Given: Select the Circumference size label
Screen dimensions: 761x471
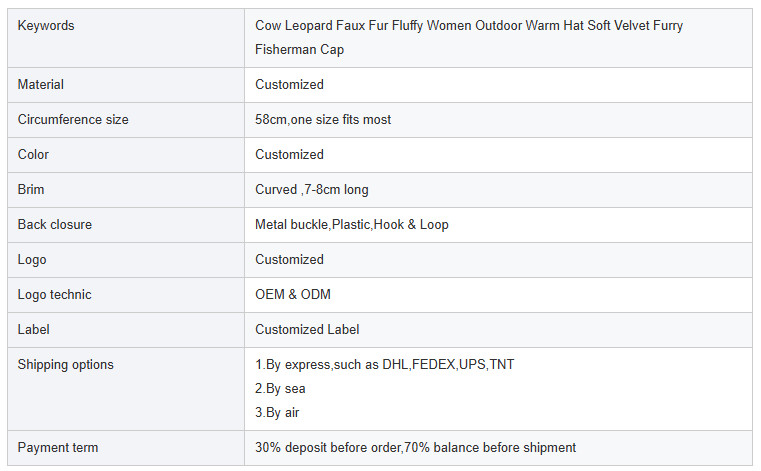Looking at the screenshot, I should pyautogui.click(x=73, y=120).
